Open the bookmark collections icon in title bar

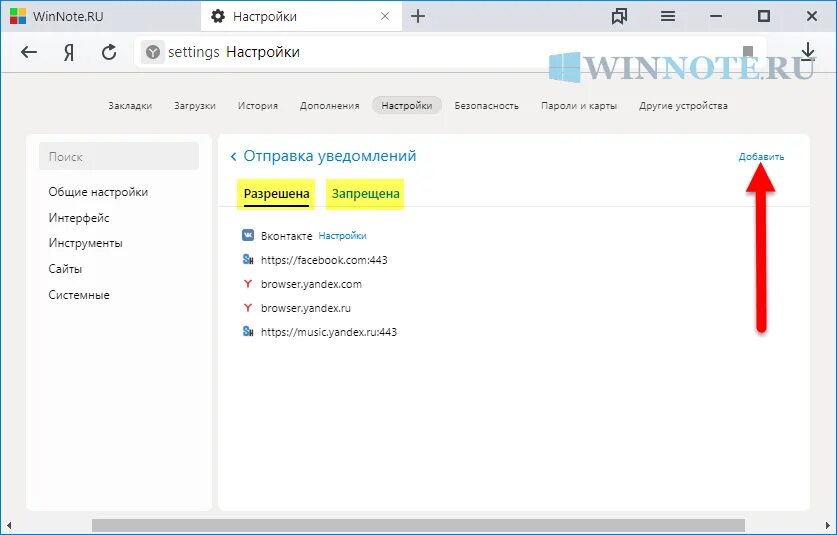(619, 17)
